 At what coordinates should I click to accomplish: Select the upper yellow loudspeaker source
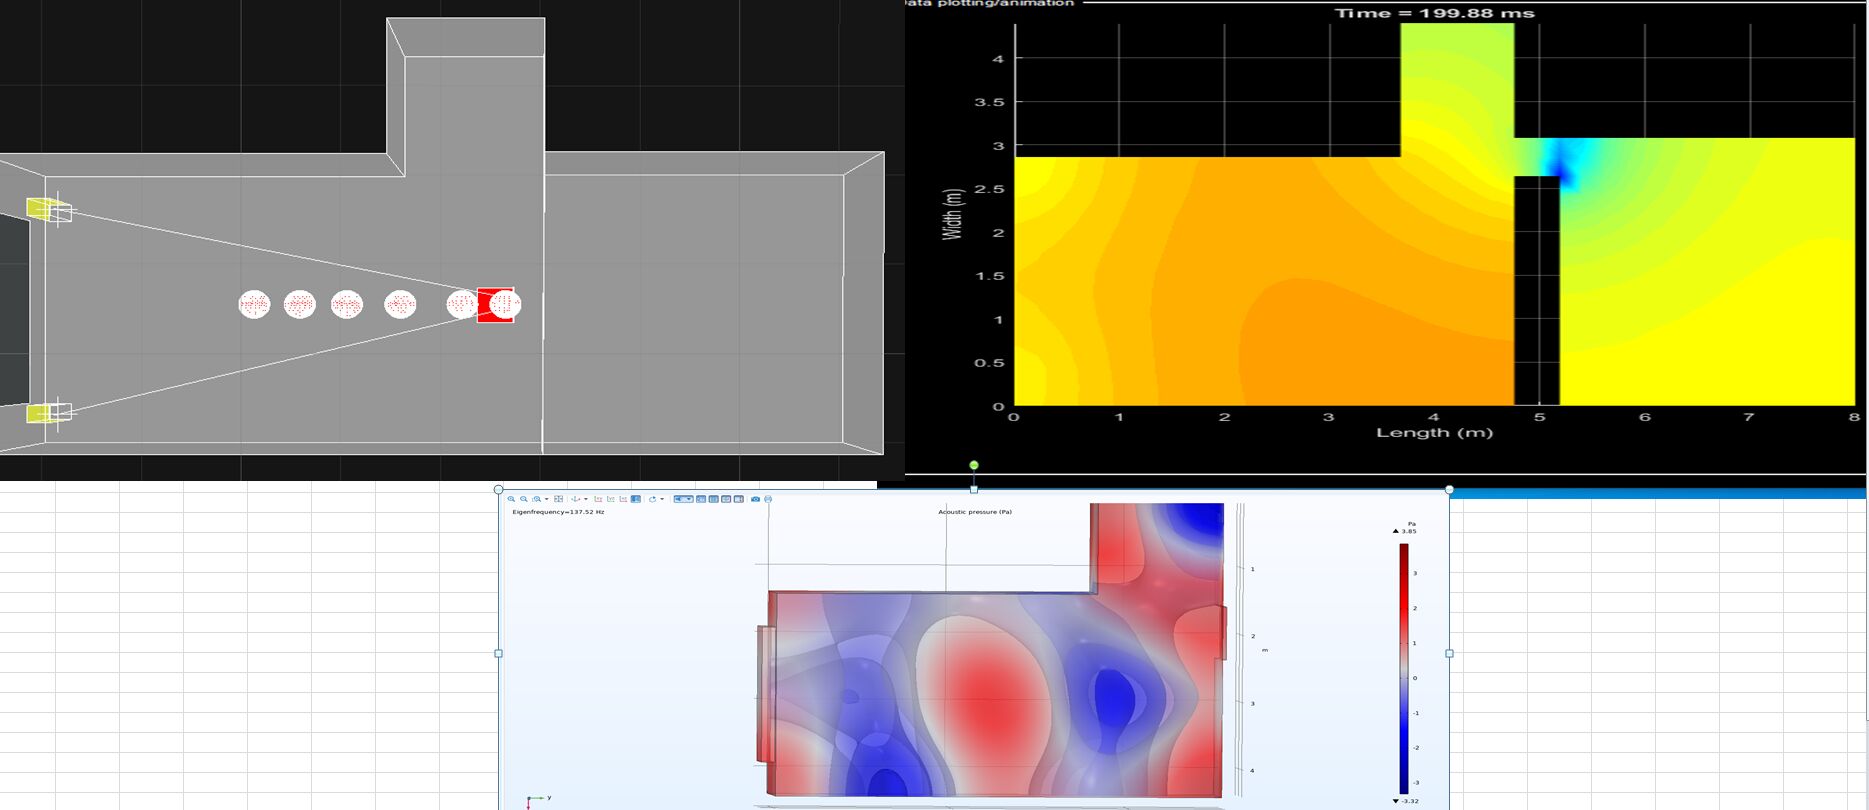(40, 208)
